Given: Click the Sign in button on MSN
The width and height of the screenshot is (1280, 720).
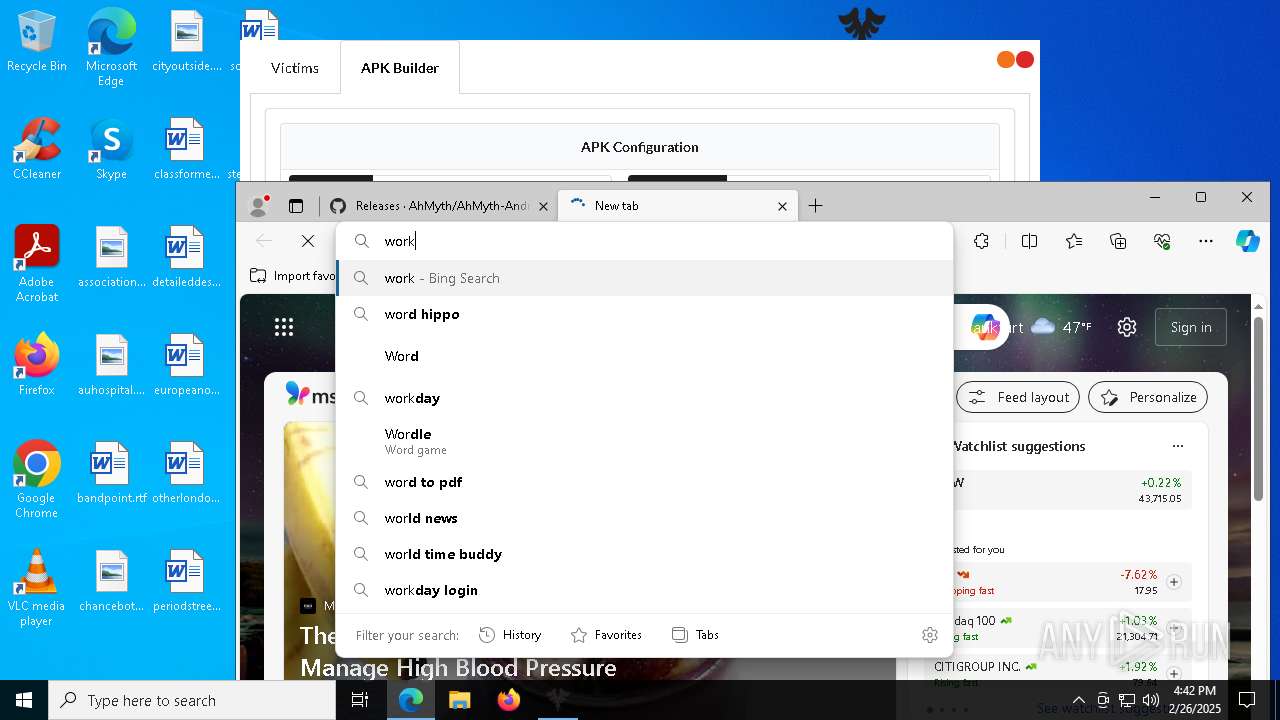Looking at the screenshot, I should pos(1191,327).
